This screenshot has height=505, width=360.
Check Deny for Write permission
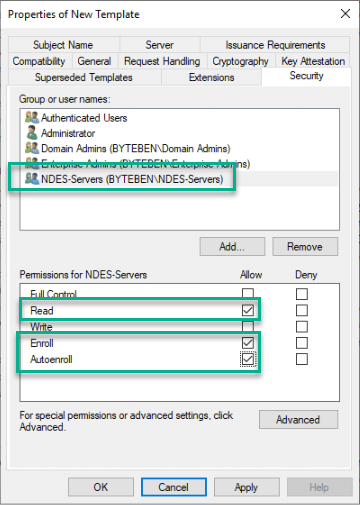[302, 327]
